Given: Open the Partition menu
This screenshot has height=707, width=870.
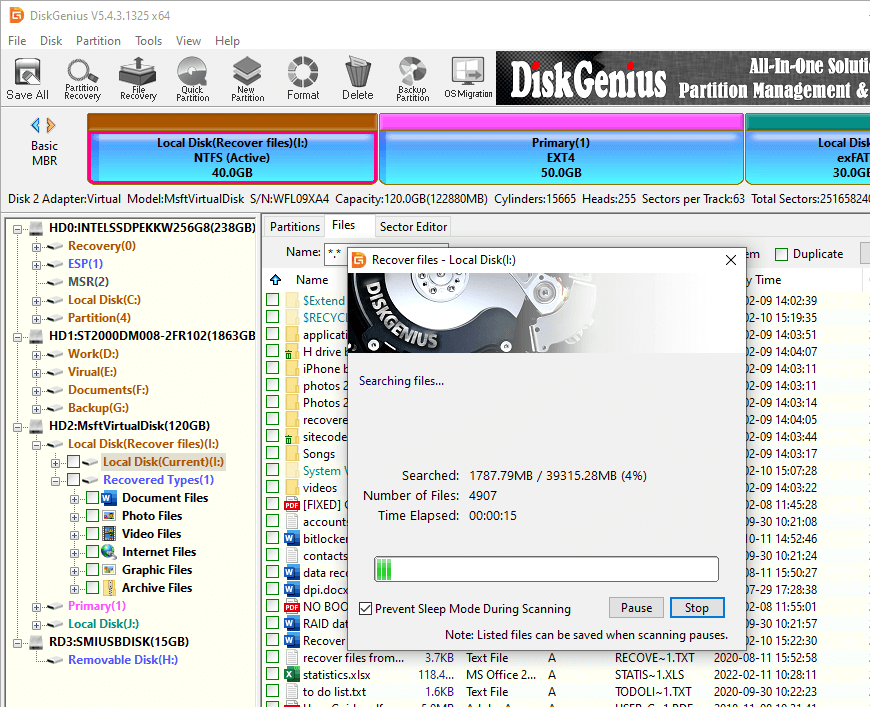Looking at the screenshot, I should (x=98, y=41).
